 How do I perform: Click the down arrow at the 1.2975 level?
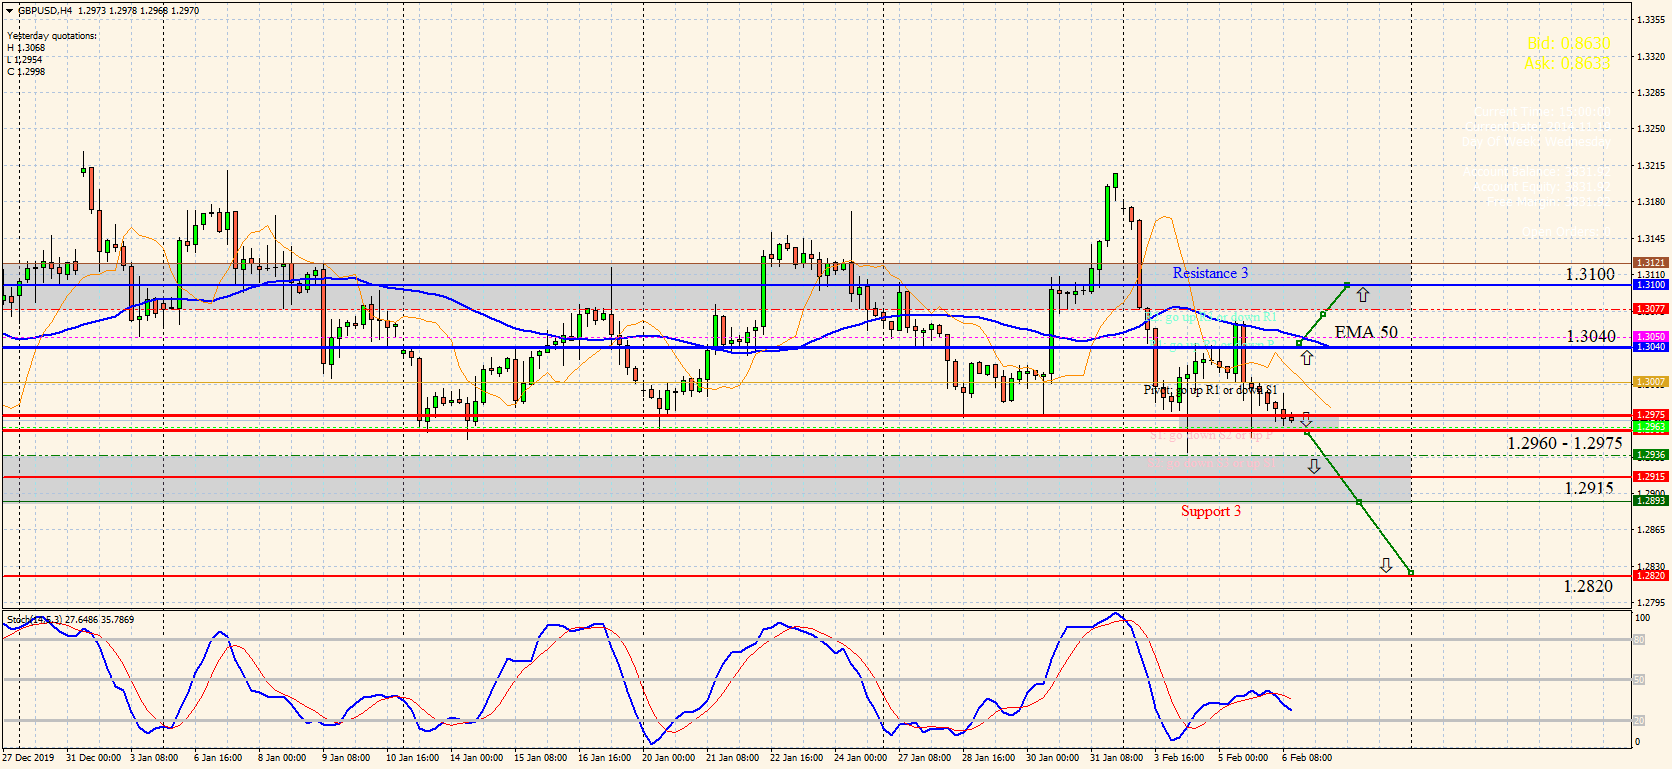[x=1306, y=419]
